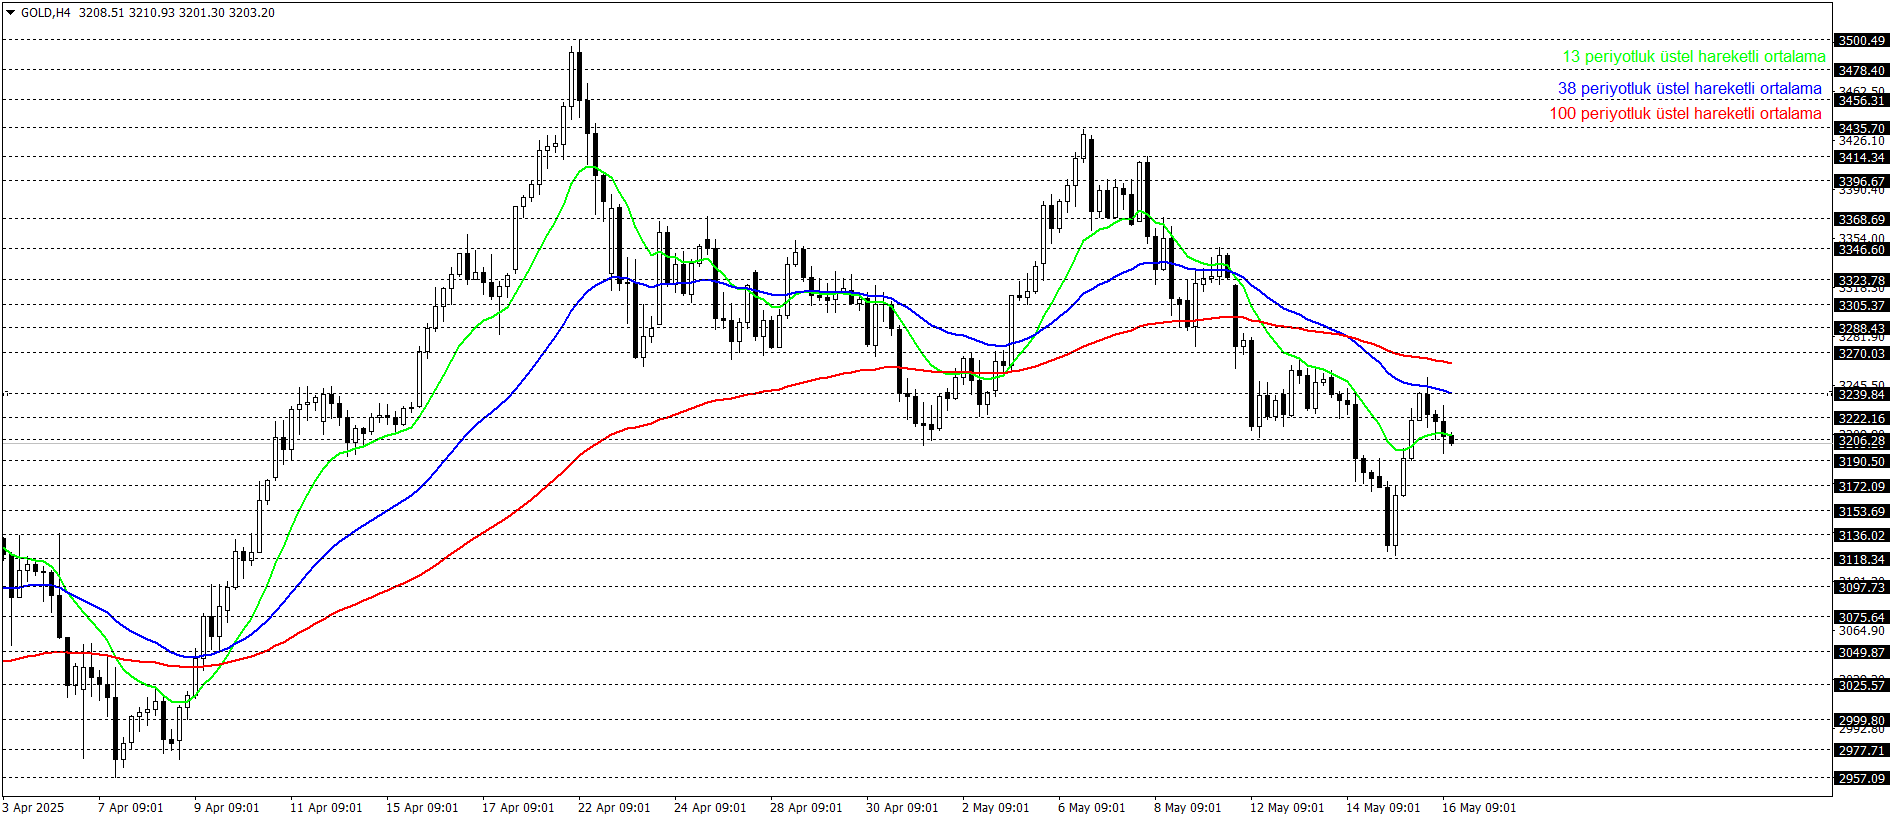Click the 3239.84 price level label

(1862, 395)
